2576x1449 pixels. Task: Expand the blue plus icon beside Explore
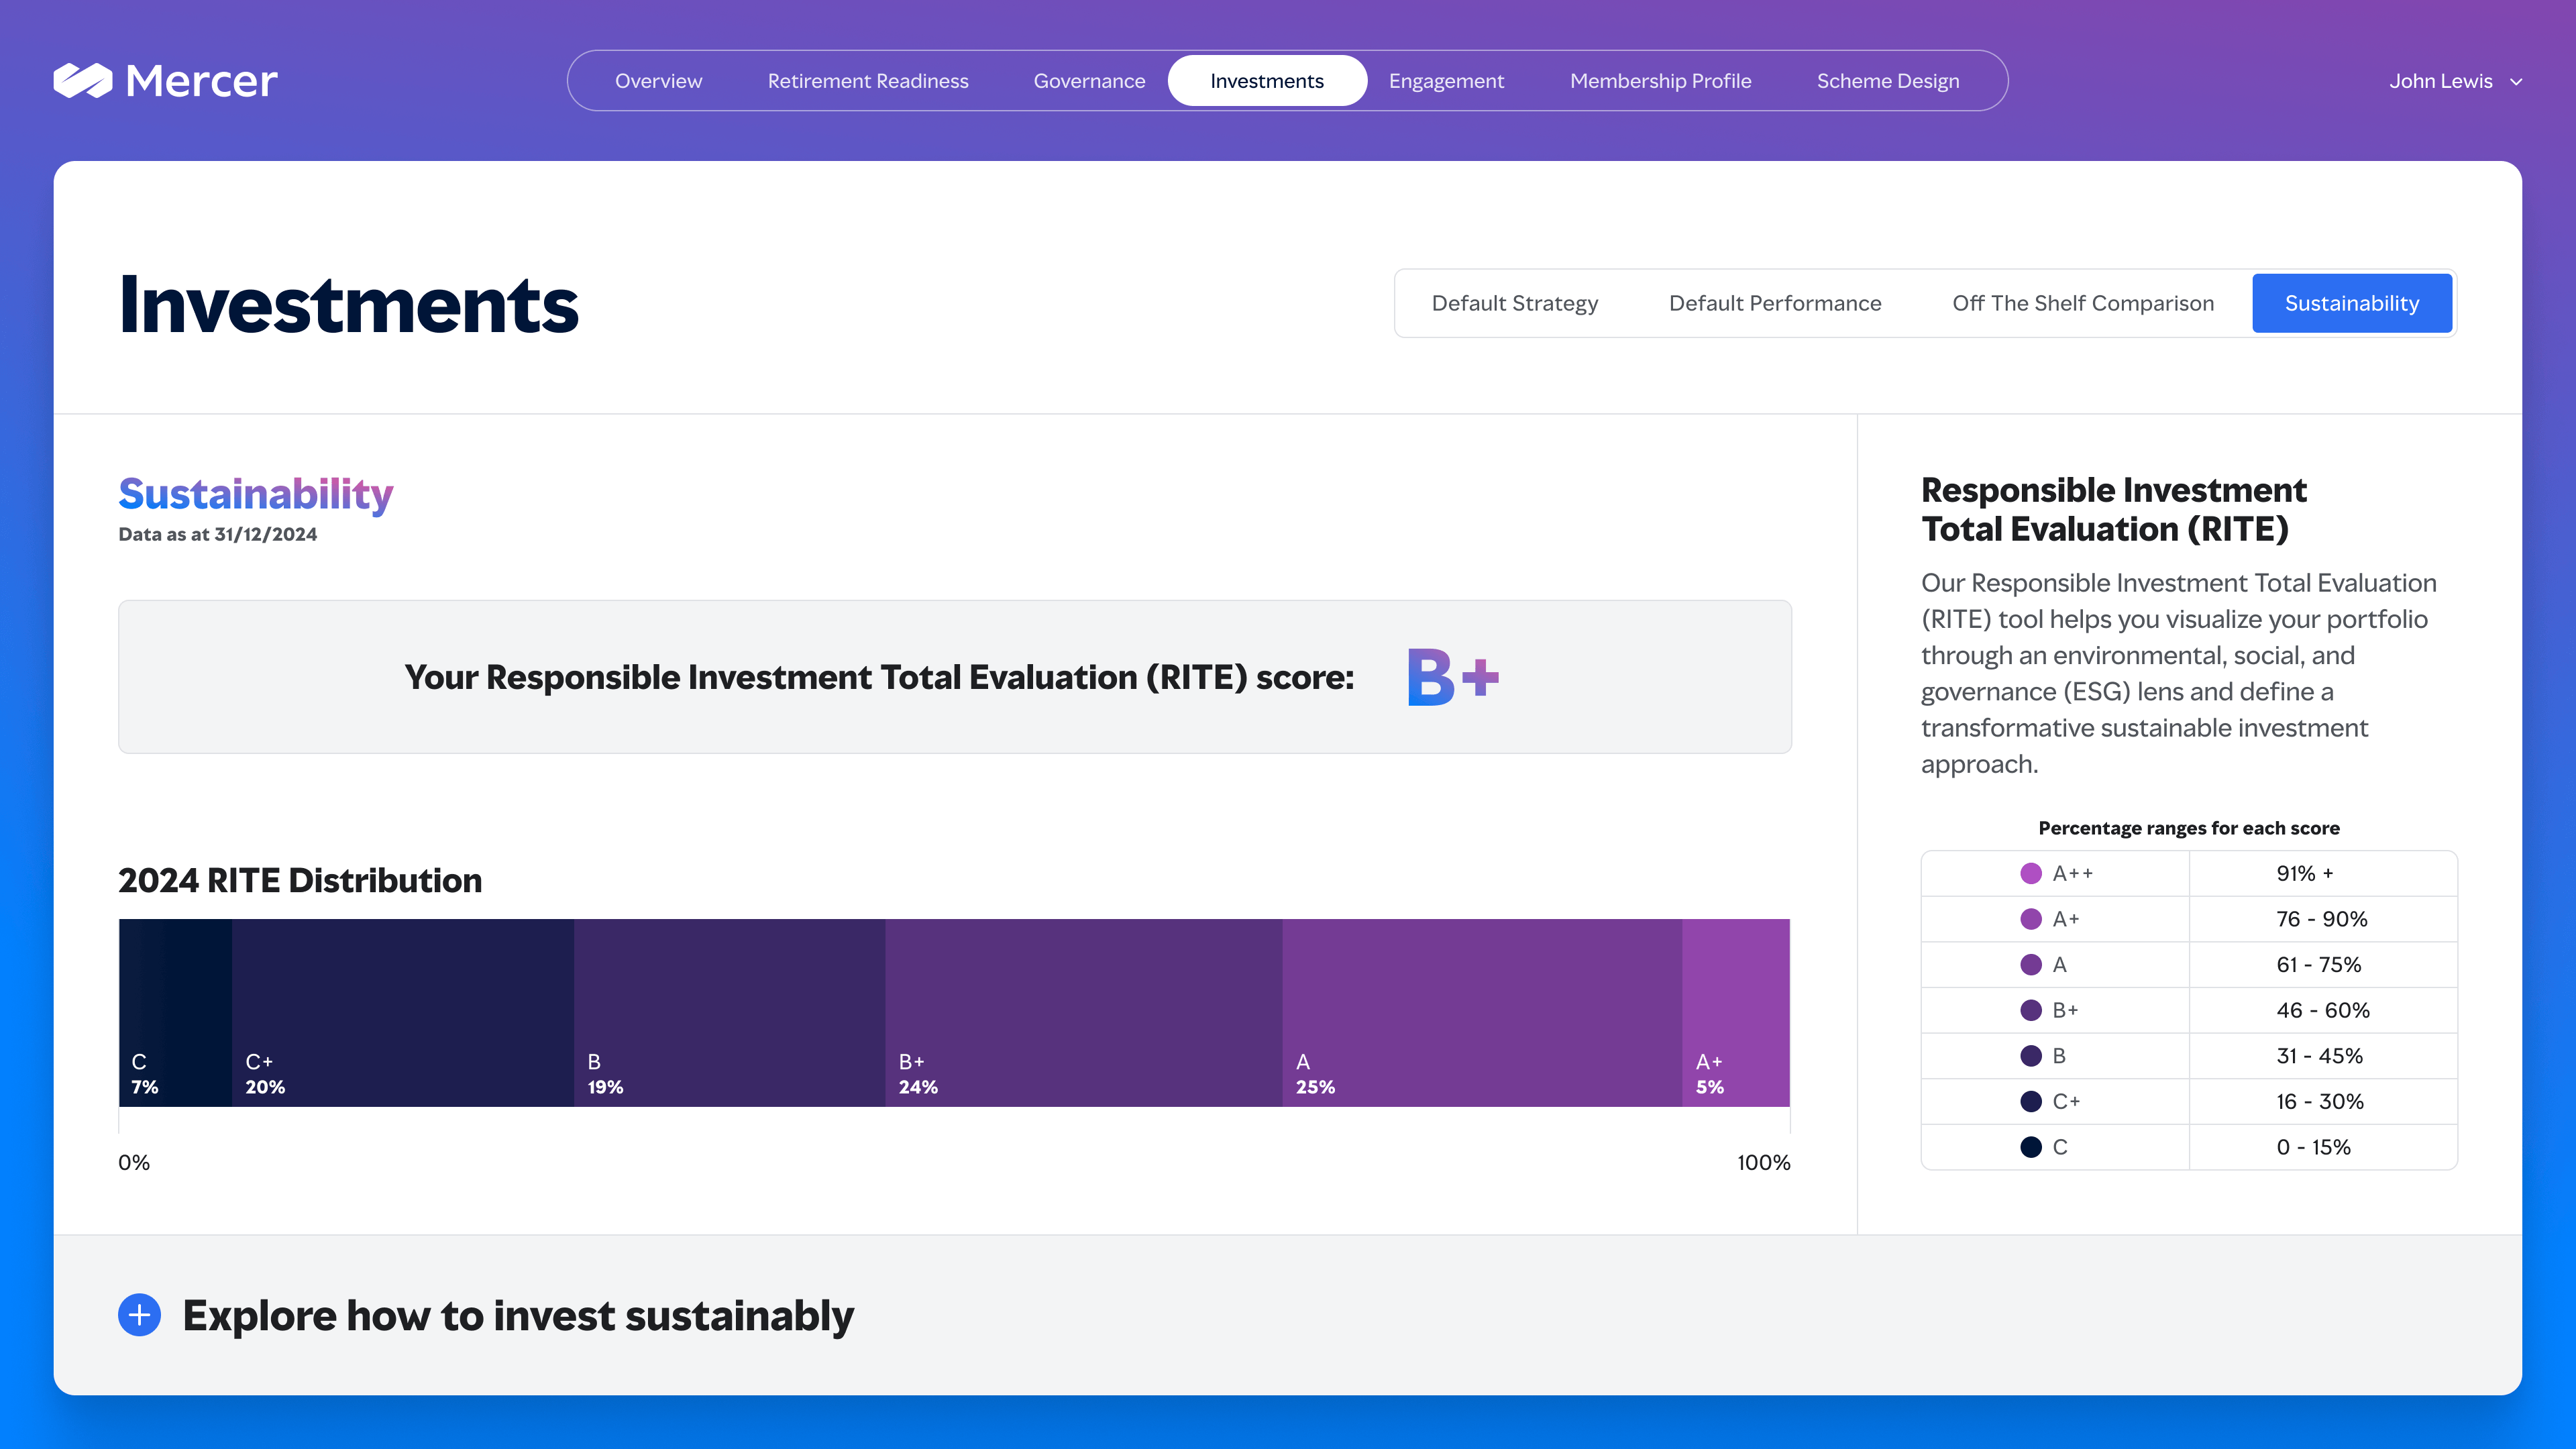pos(139,1315)
